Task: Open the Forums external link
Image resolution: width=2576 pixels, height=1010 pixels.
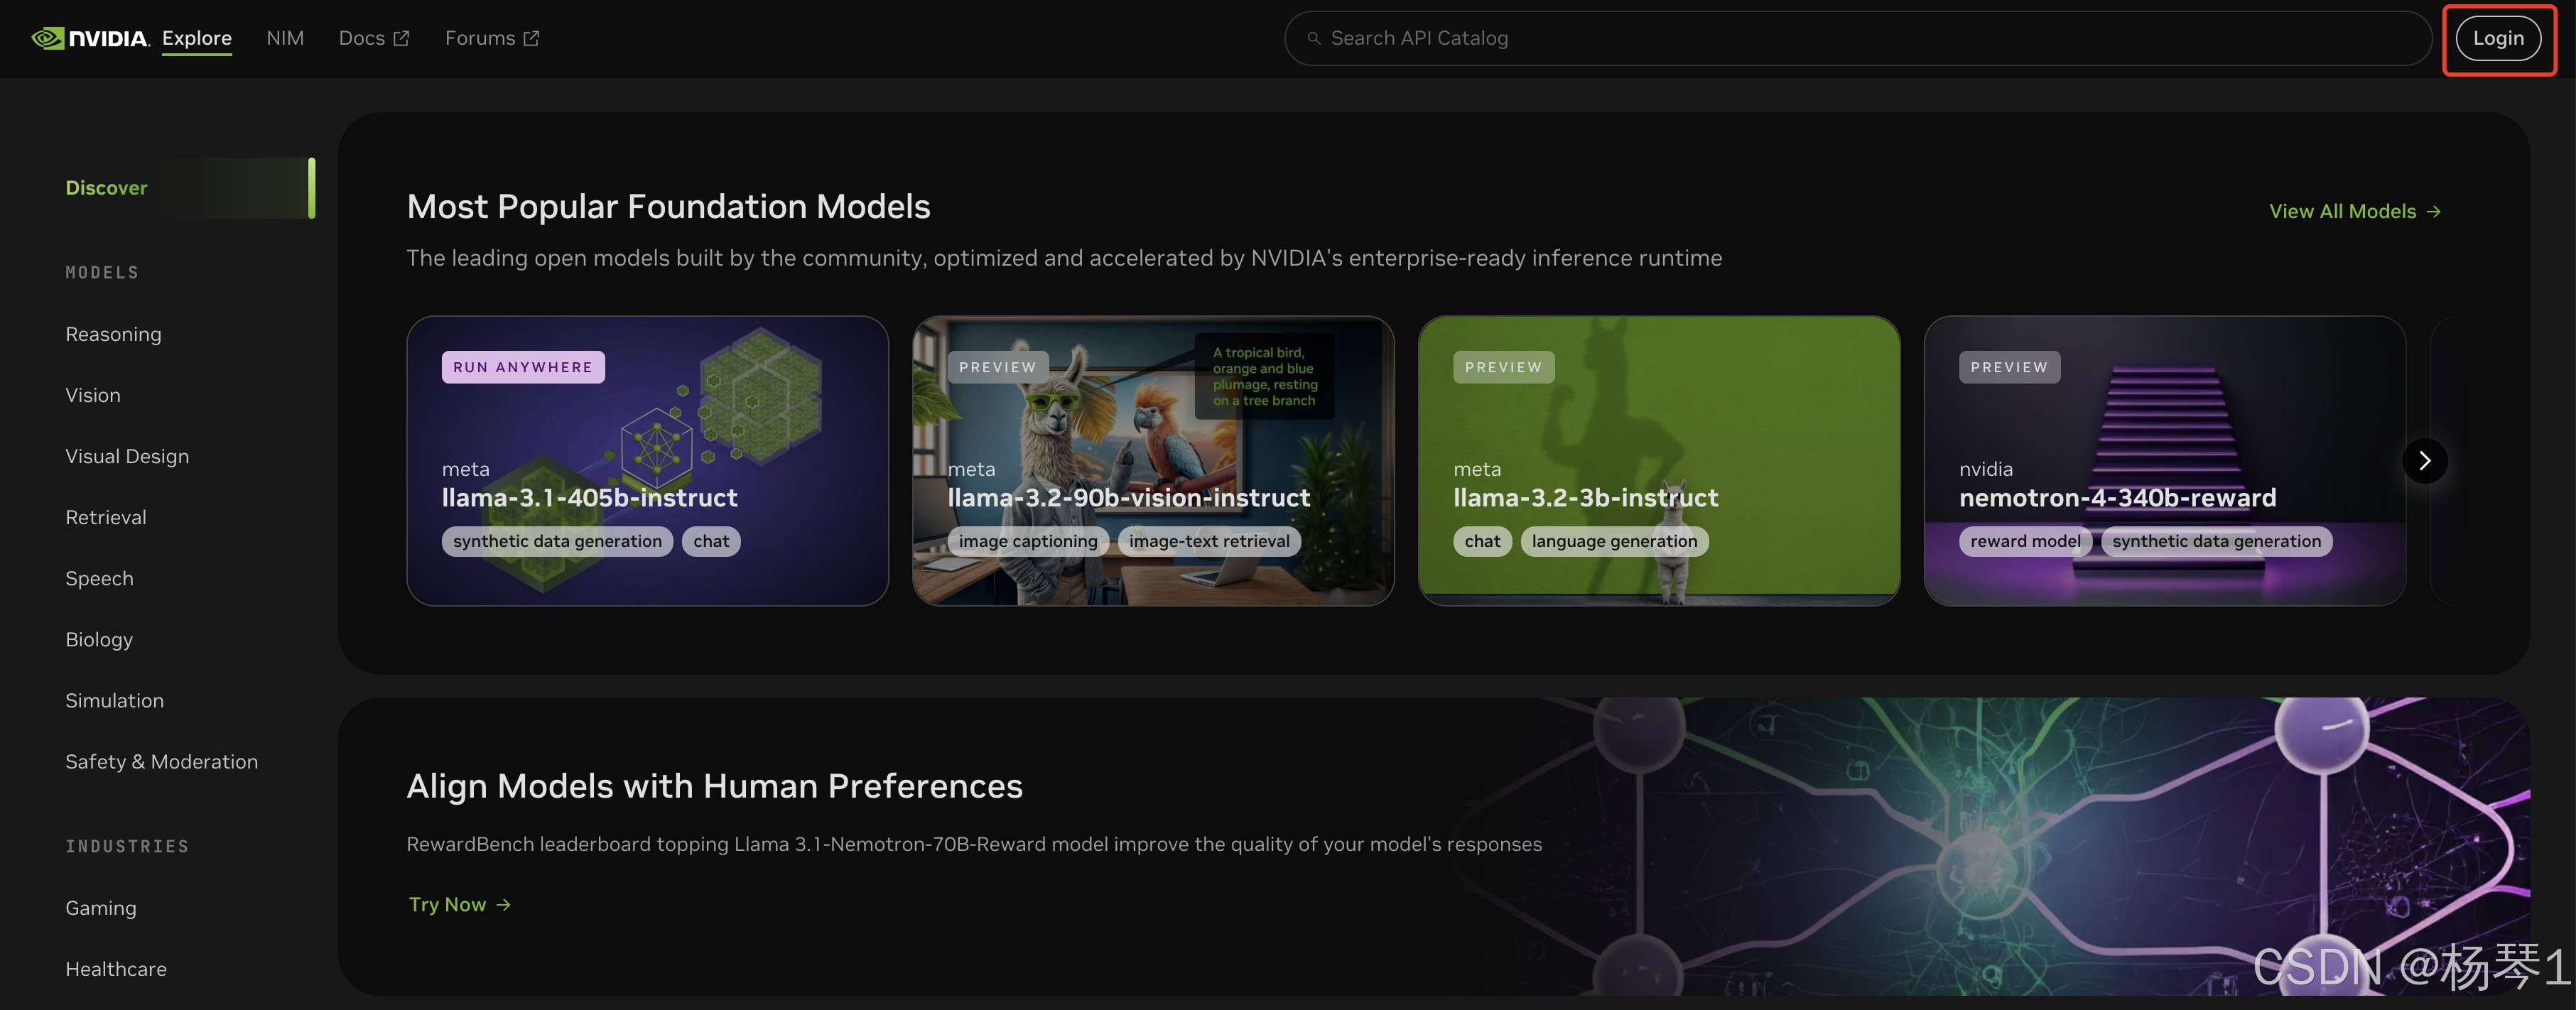Action: (x=492, y=38)
